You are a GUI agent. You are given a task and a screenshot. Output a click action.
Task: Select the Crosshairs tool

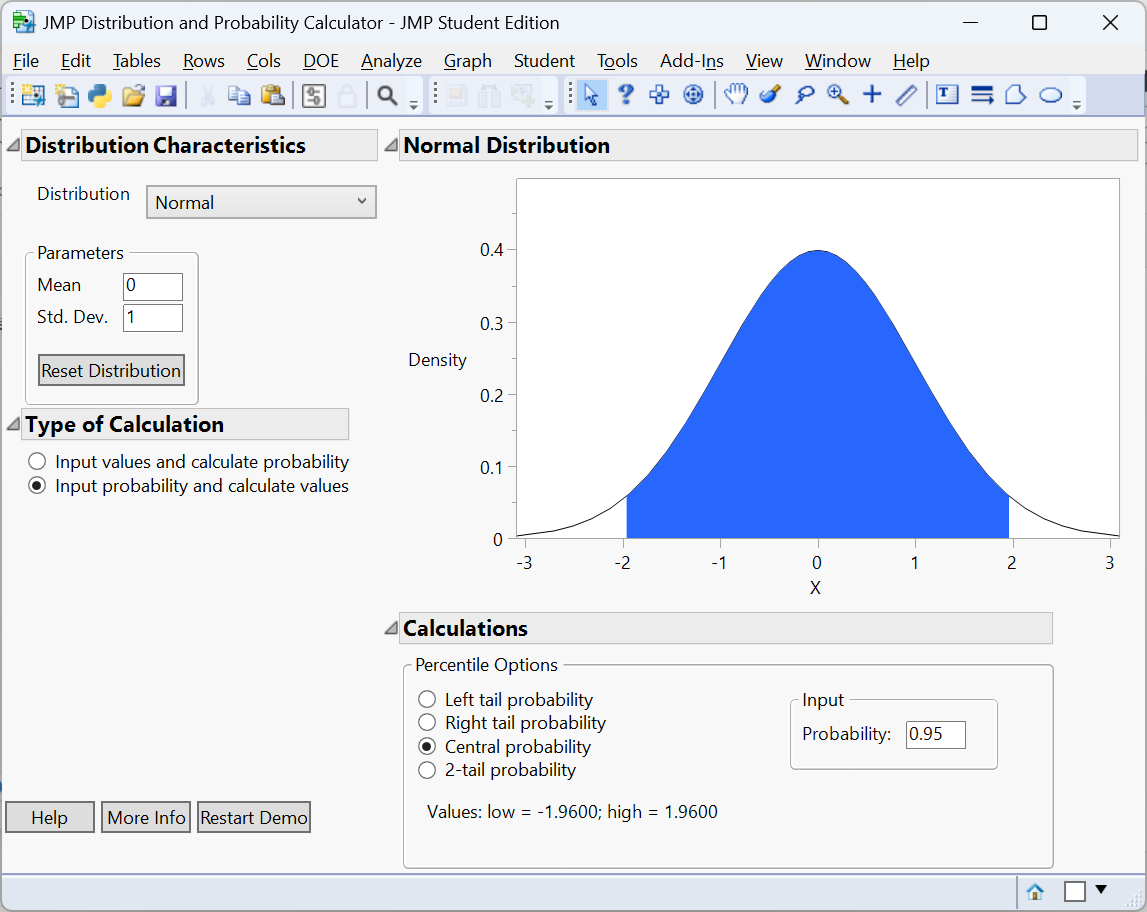pos(872,95)
